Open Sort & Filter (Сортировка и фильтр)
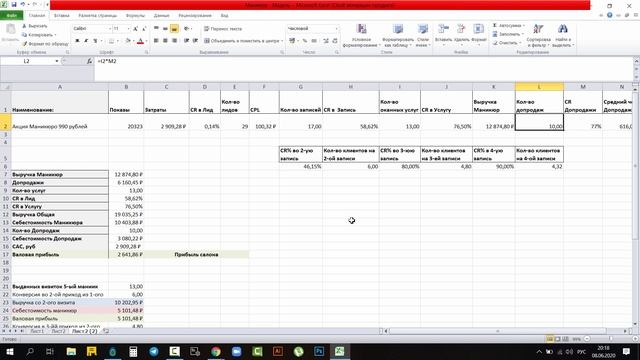The width and height of the screenshot is (640, 360). pyautogui.click(x=538, y=36)
